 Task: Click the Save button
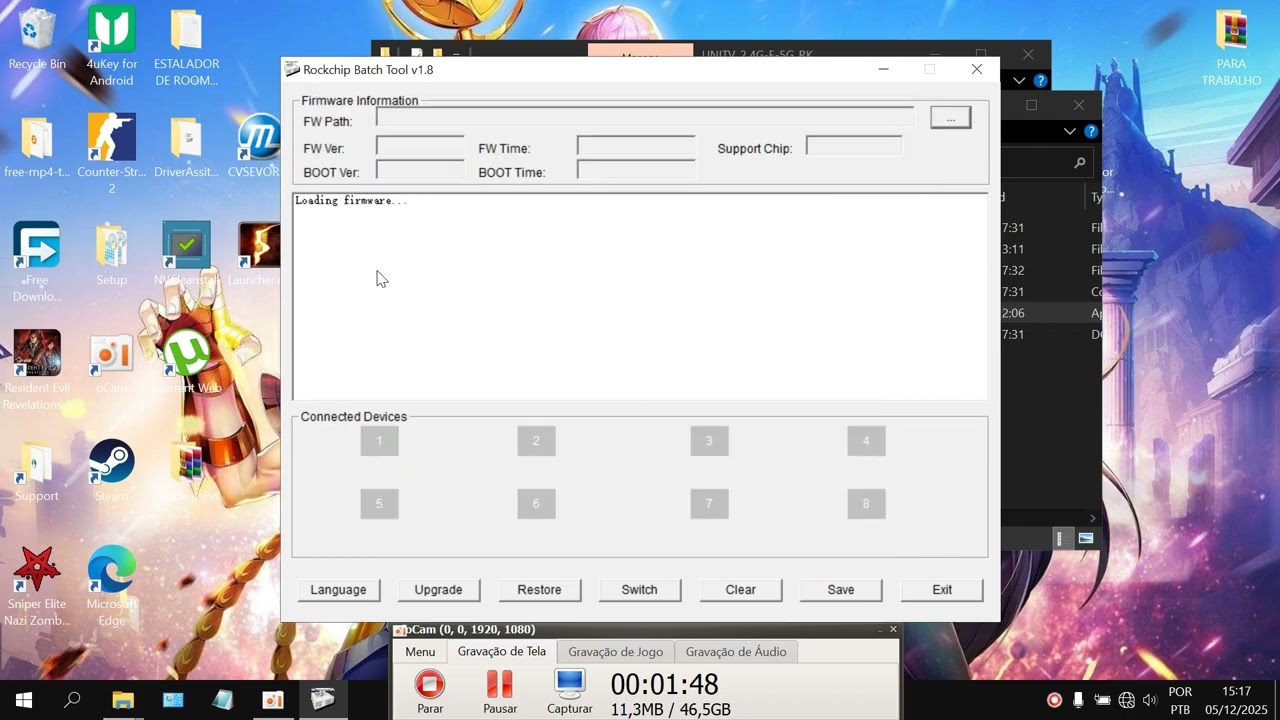pyautogui.click(x=841, y=590)
